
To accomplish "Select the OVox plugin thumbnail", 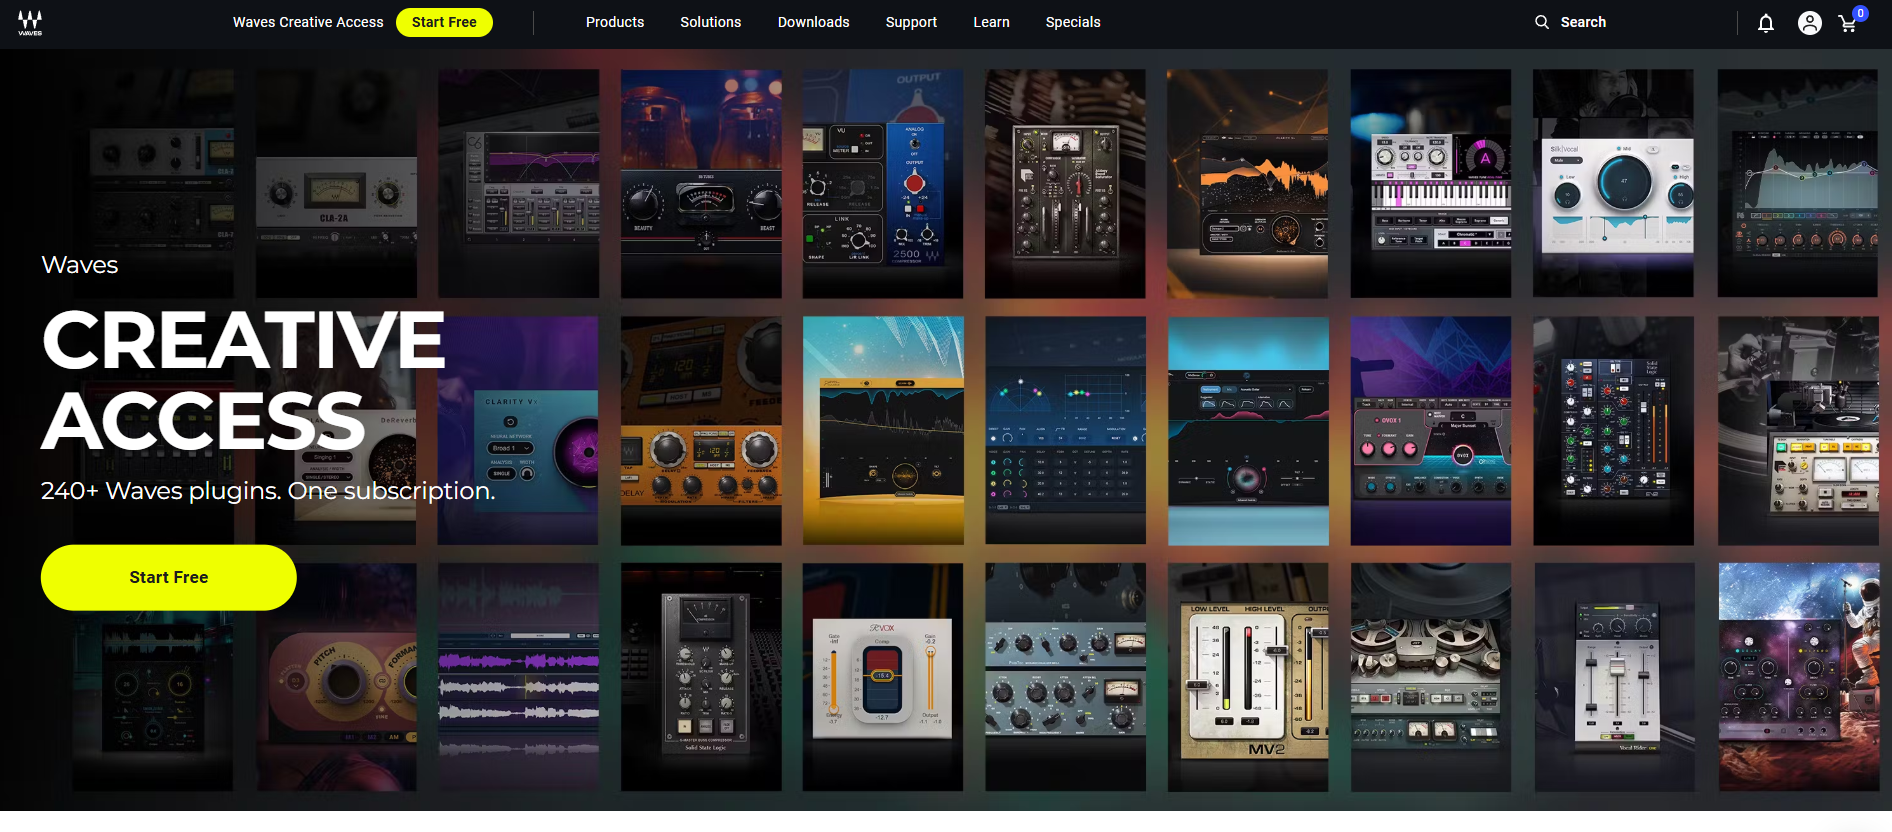I will click(1431, 431).
